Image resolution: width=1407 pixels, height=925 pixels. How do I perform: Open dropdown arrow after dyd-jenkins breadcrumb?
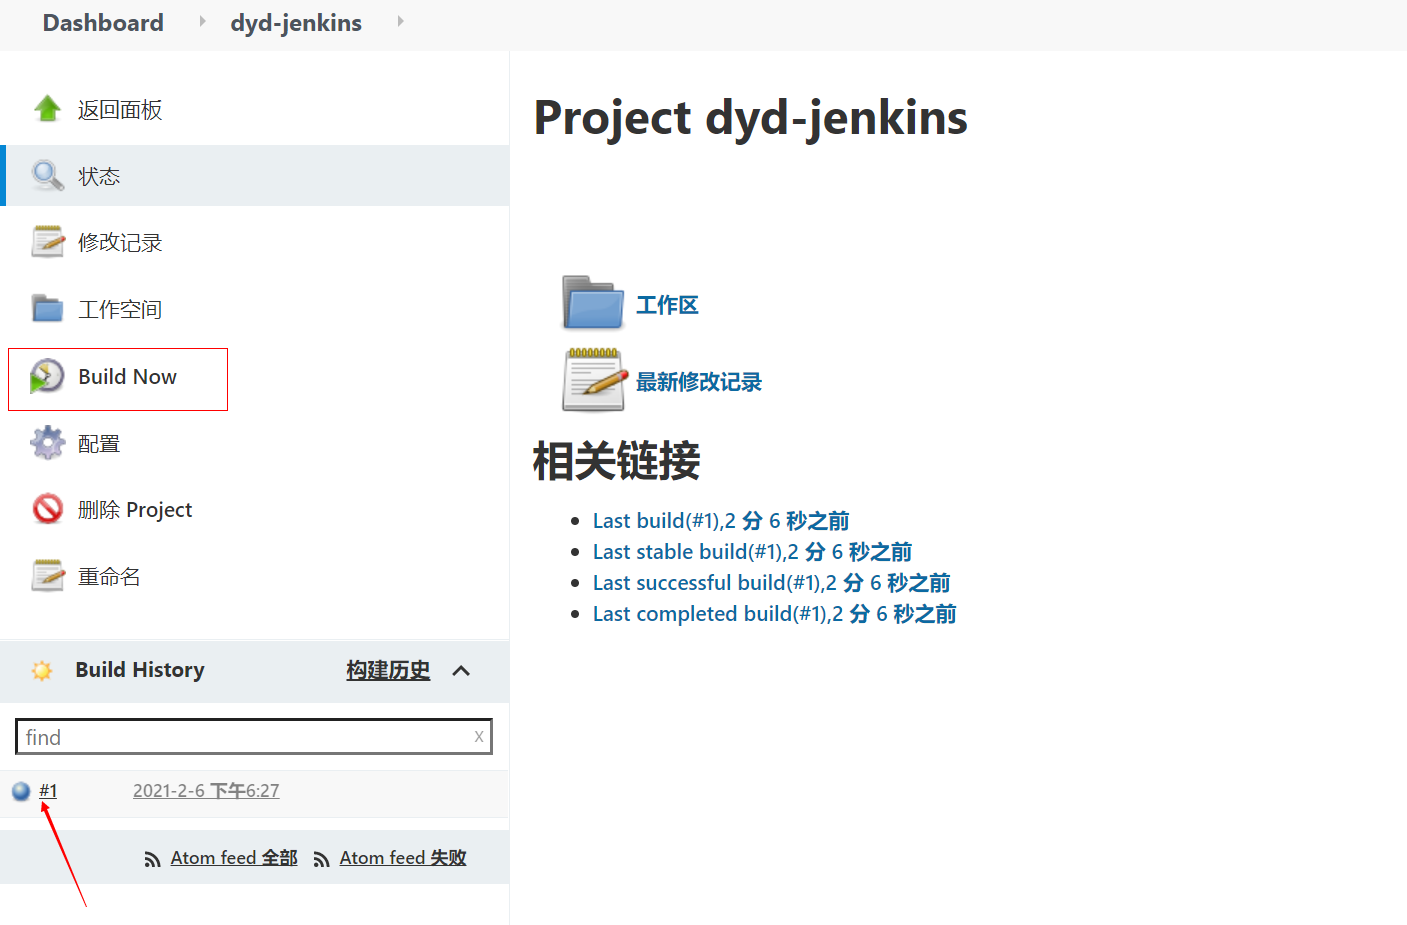400,21
